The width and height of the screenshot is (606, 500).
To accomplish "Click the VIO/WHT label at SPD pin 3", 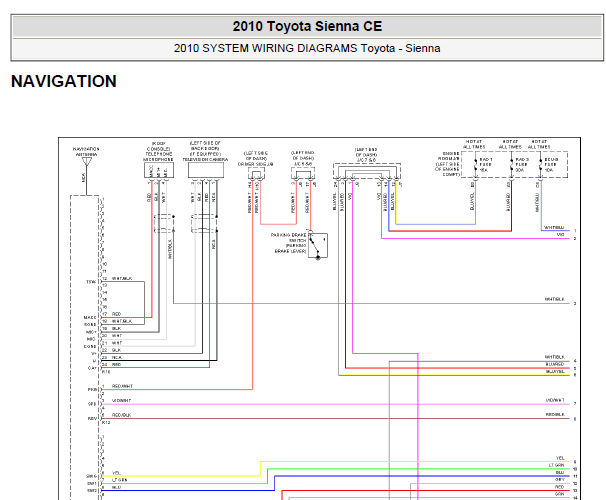I will point(121,400).
